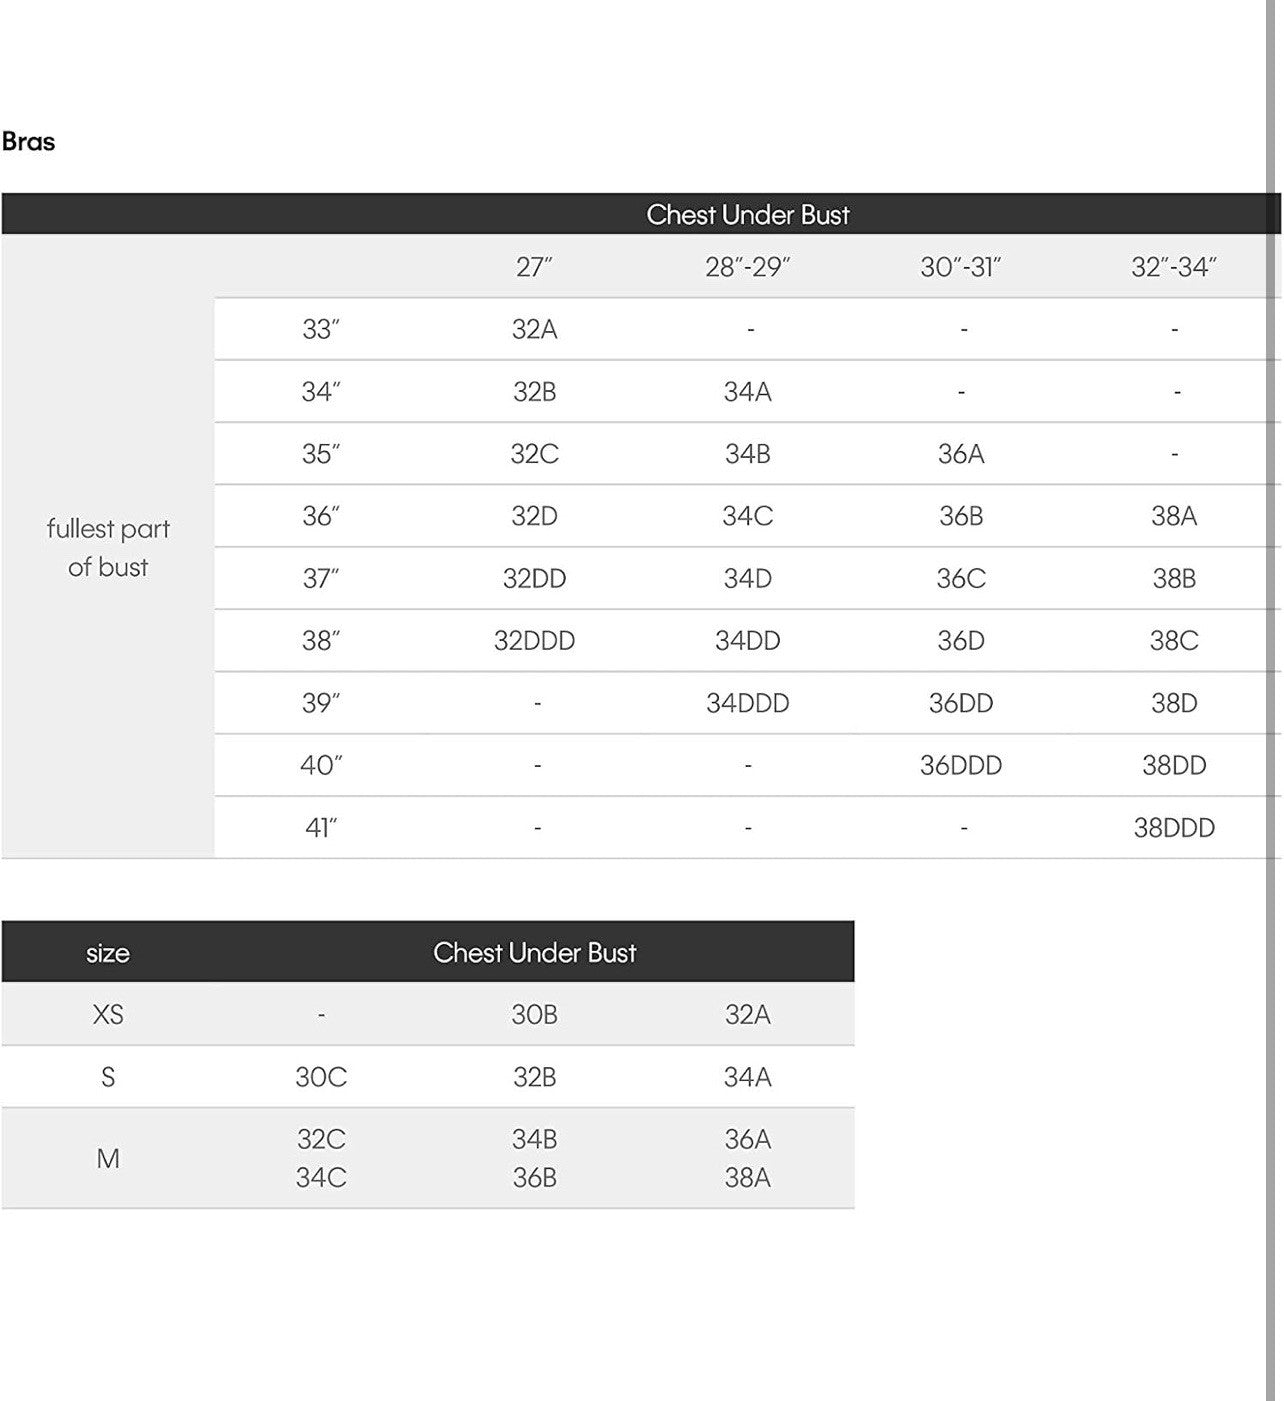1284x1401 pixels.
Task: Select the 30B cell in XS row
Action: [x=534, y=1014]
